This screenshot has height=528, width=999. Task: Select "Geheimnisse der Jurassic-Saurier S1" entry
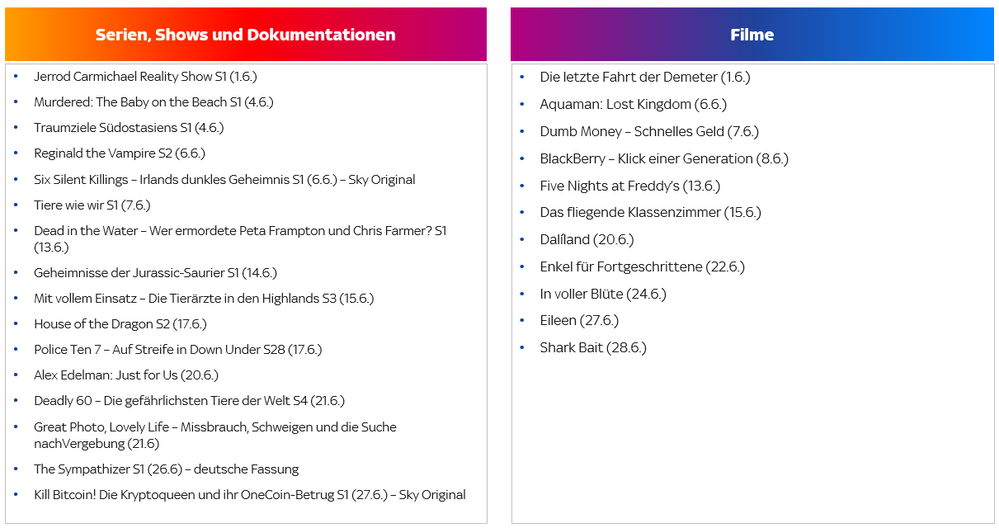155,273
